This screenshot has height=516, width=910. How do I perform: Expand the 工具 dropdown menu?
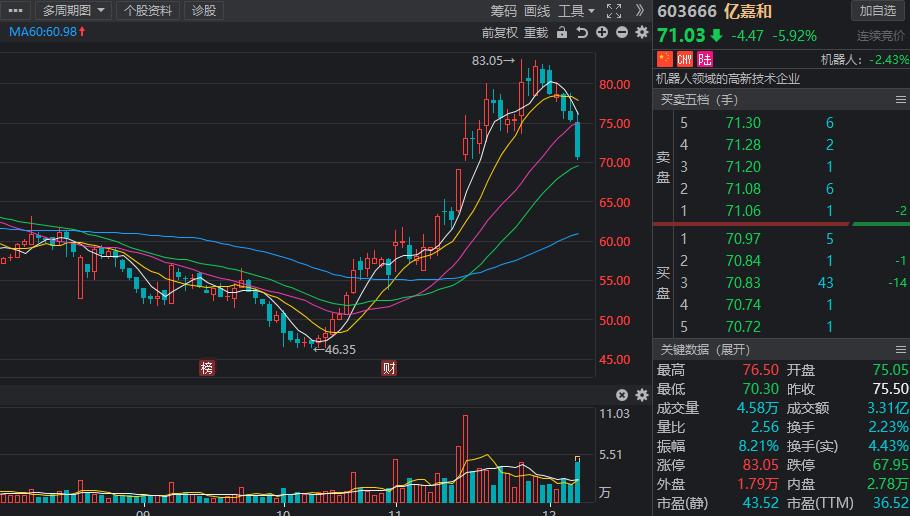coord(576,11)
